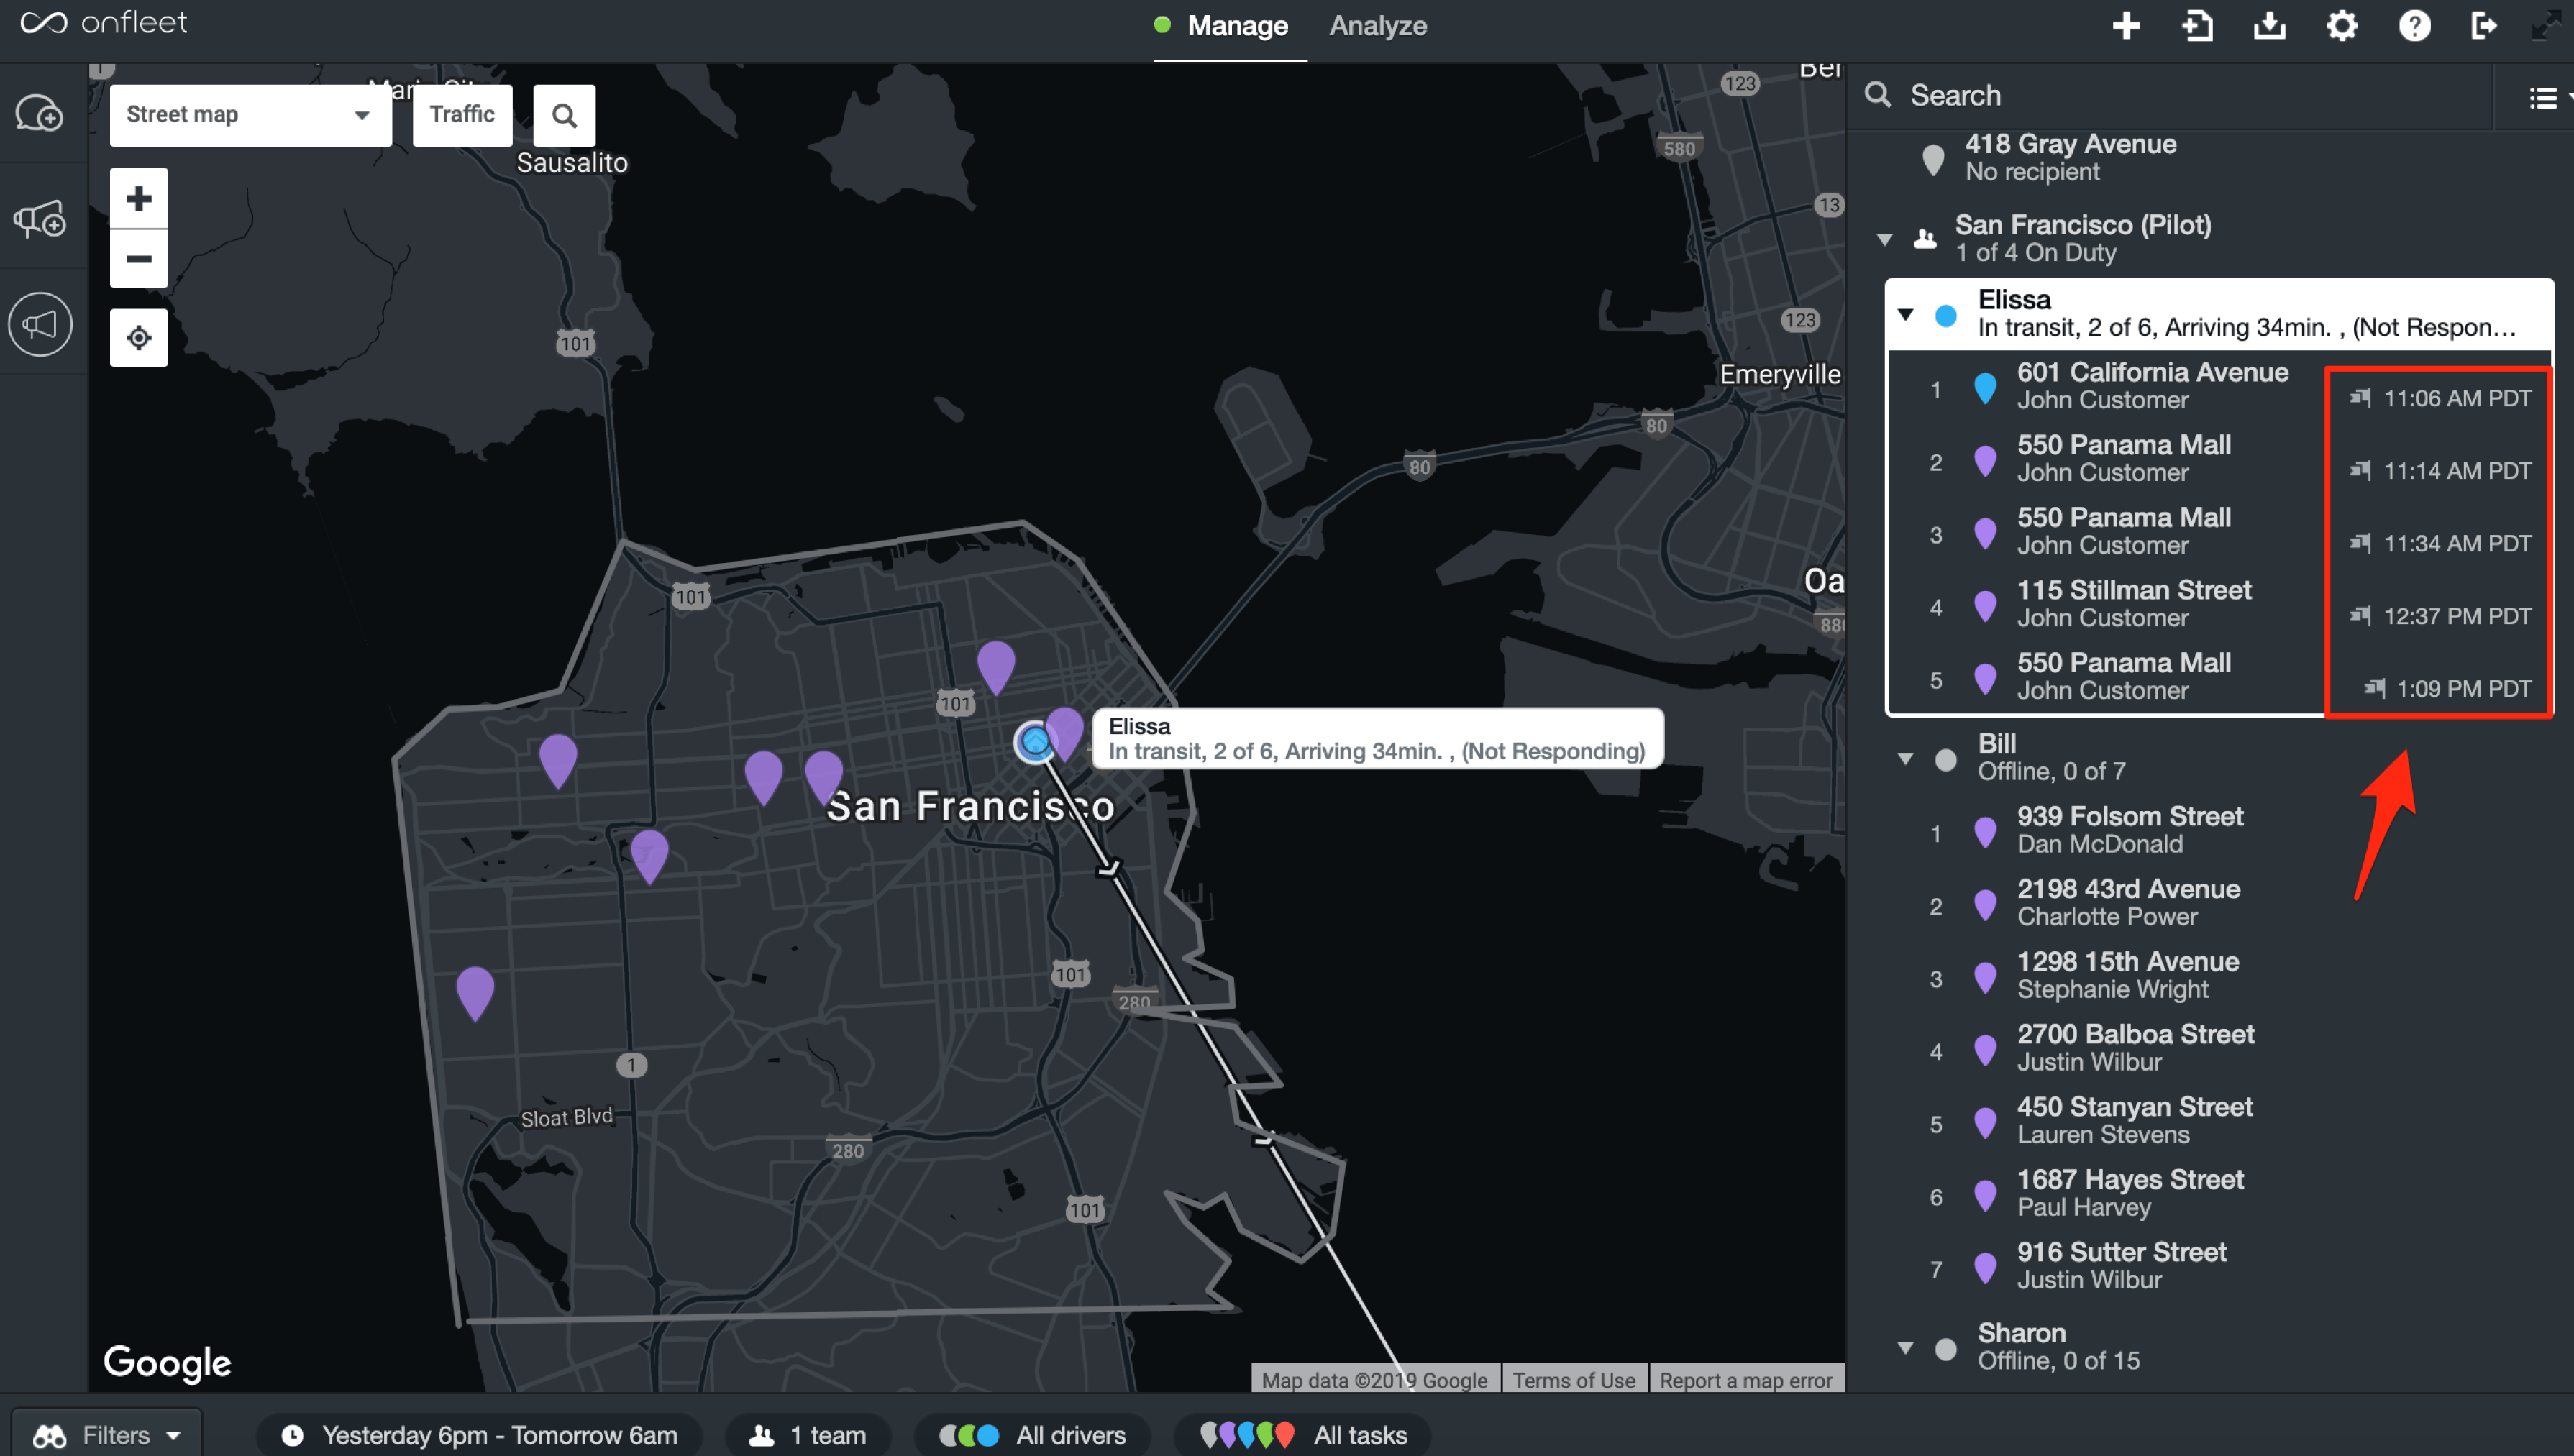2574x1456 pixels.
Task: Toggle the All drivers status filter
Action: coord(1033,1435)
